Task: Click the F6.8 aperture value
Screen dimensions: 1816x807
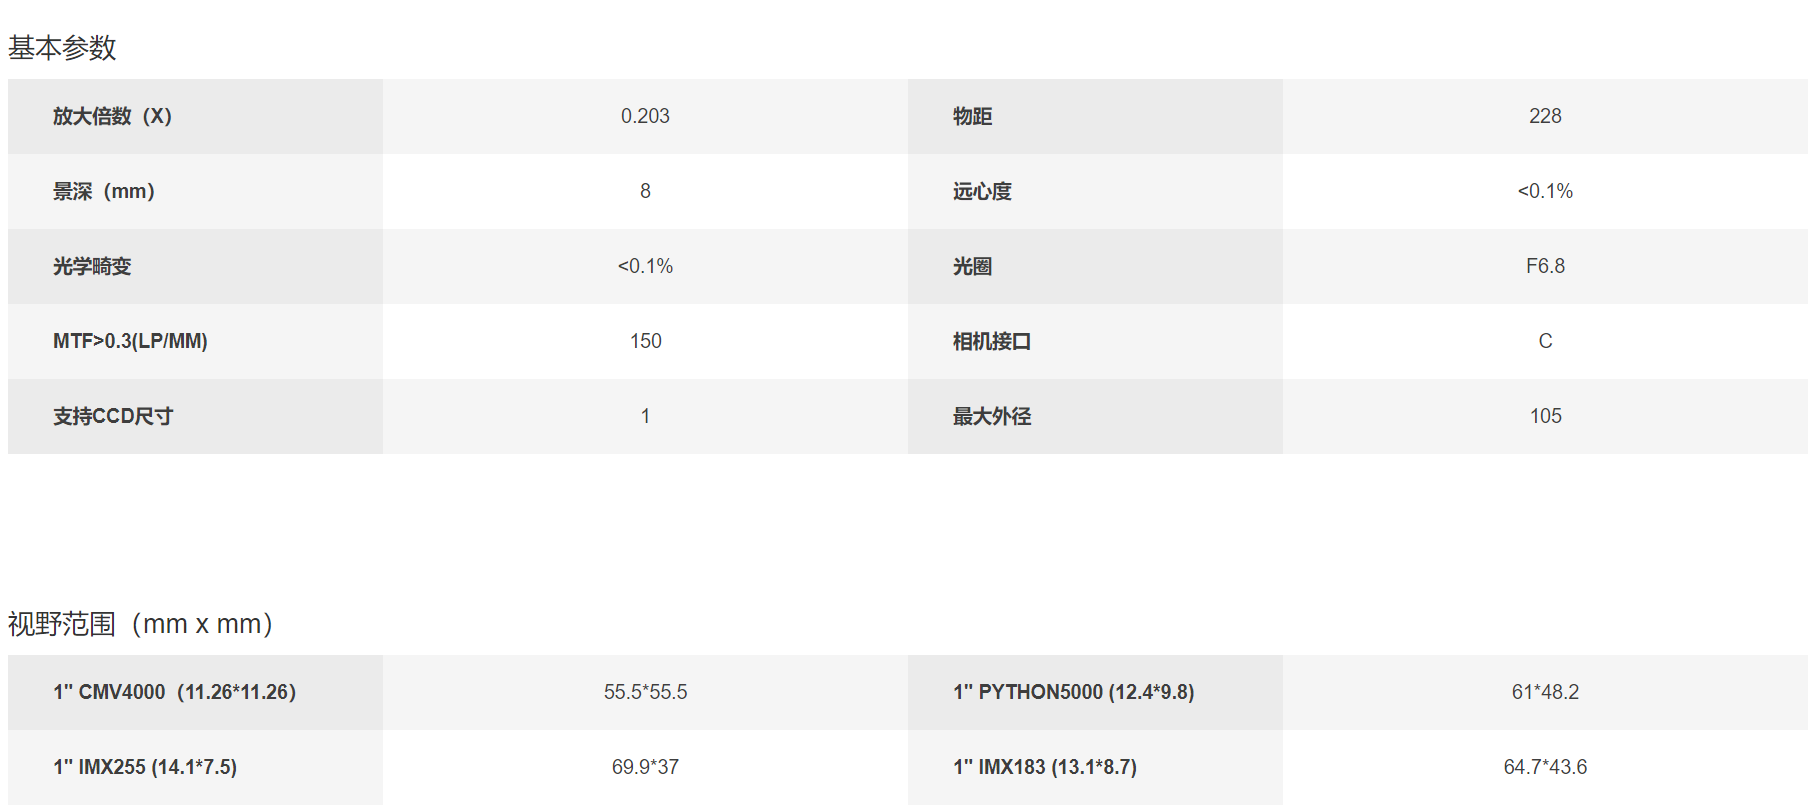Action: click(x=1545, y=266)
